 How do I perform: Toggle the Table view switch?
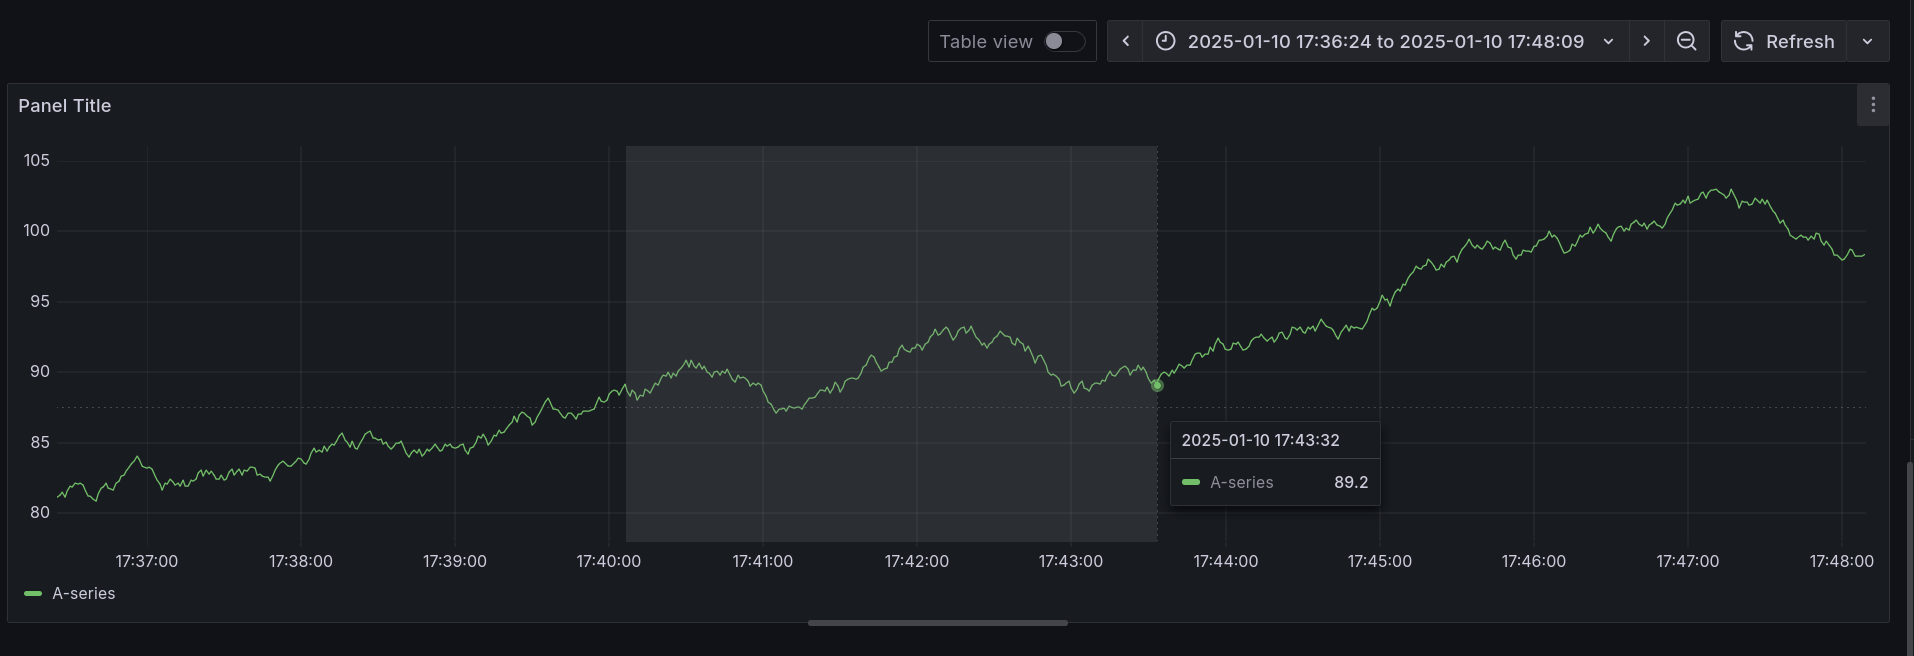tap(1063, 41)
